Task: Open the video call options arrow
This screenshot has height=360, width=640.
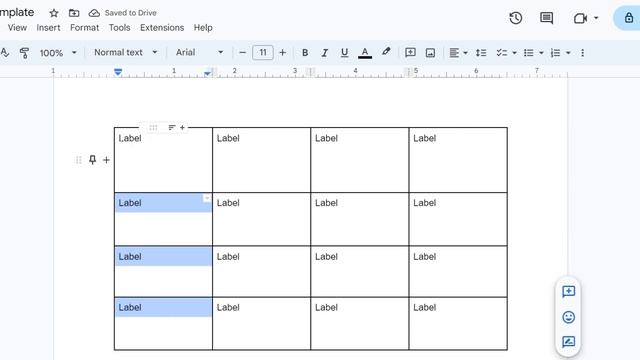Action: 596,18
